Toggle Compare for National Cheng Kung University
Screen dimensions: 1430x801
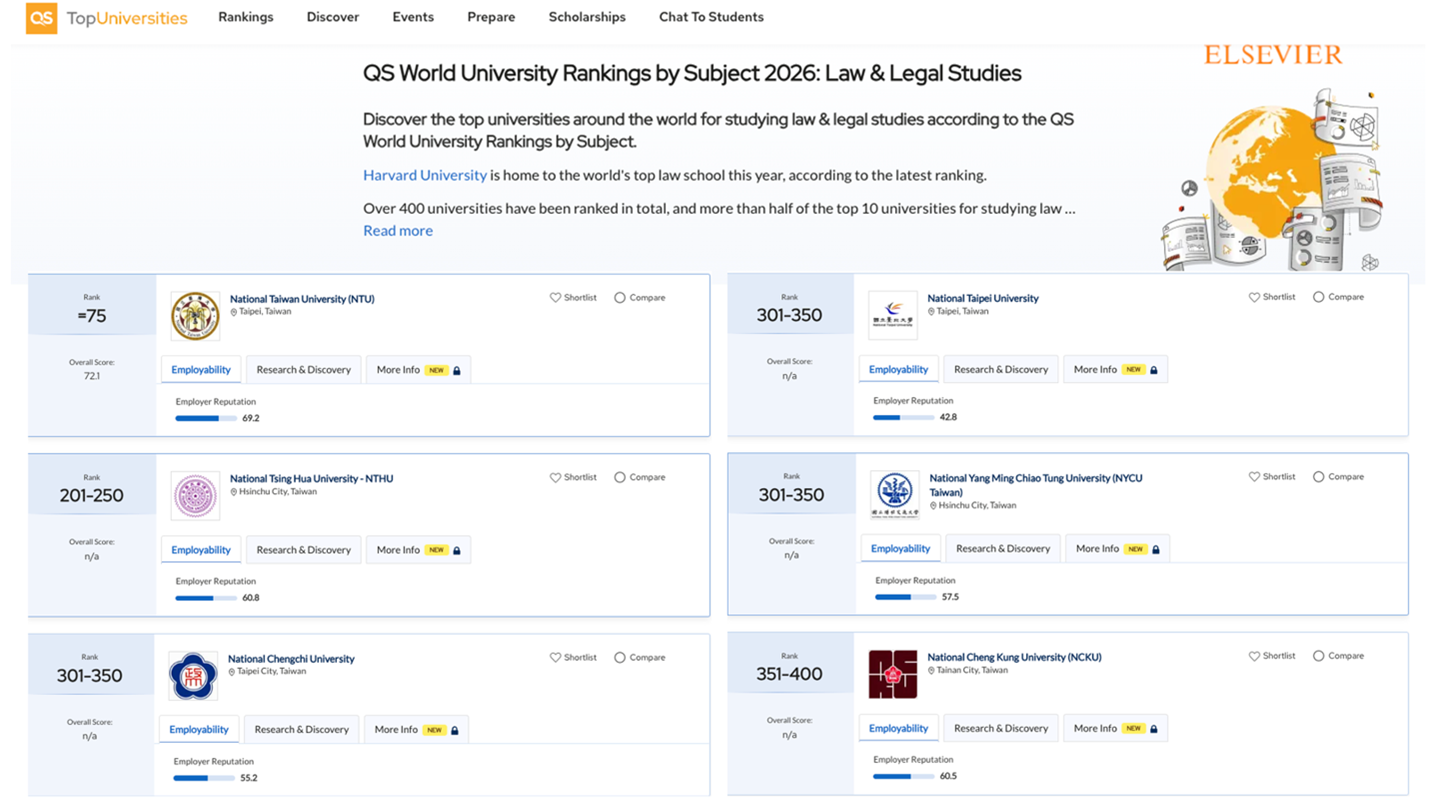click(1318, 656)
